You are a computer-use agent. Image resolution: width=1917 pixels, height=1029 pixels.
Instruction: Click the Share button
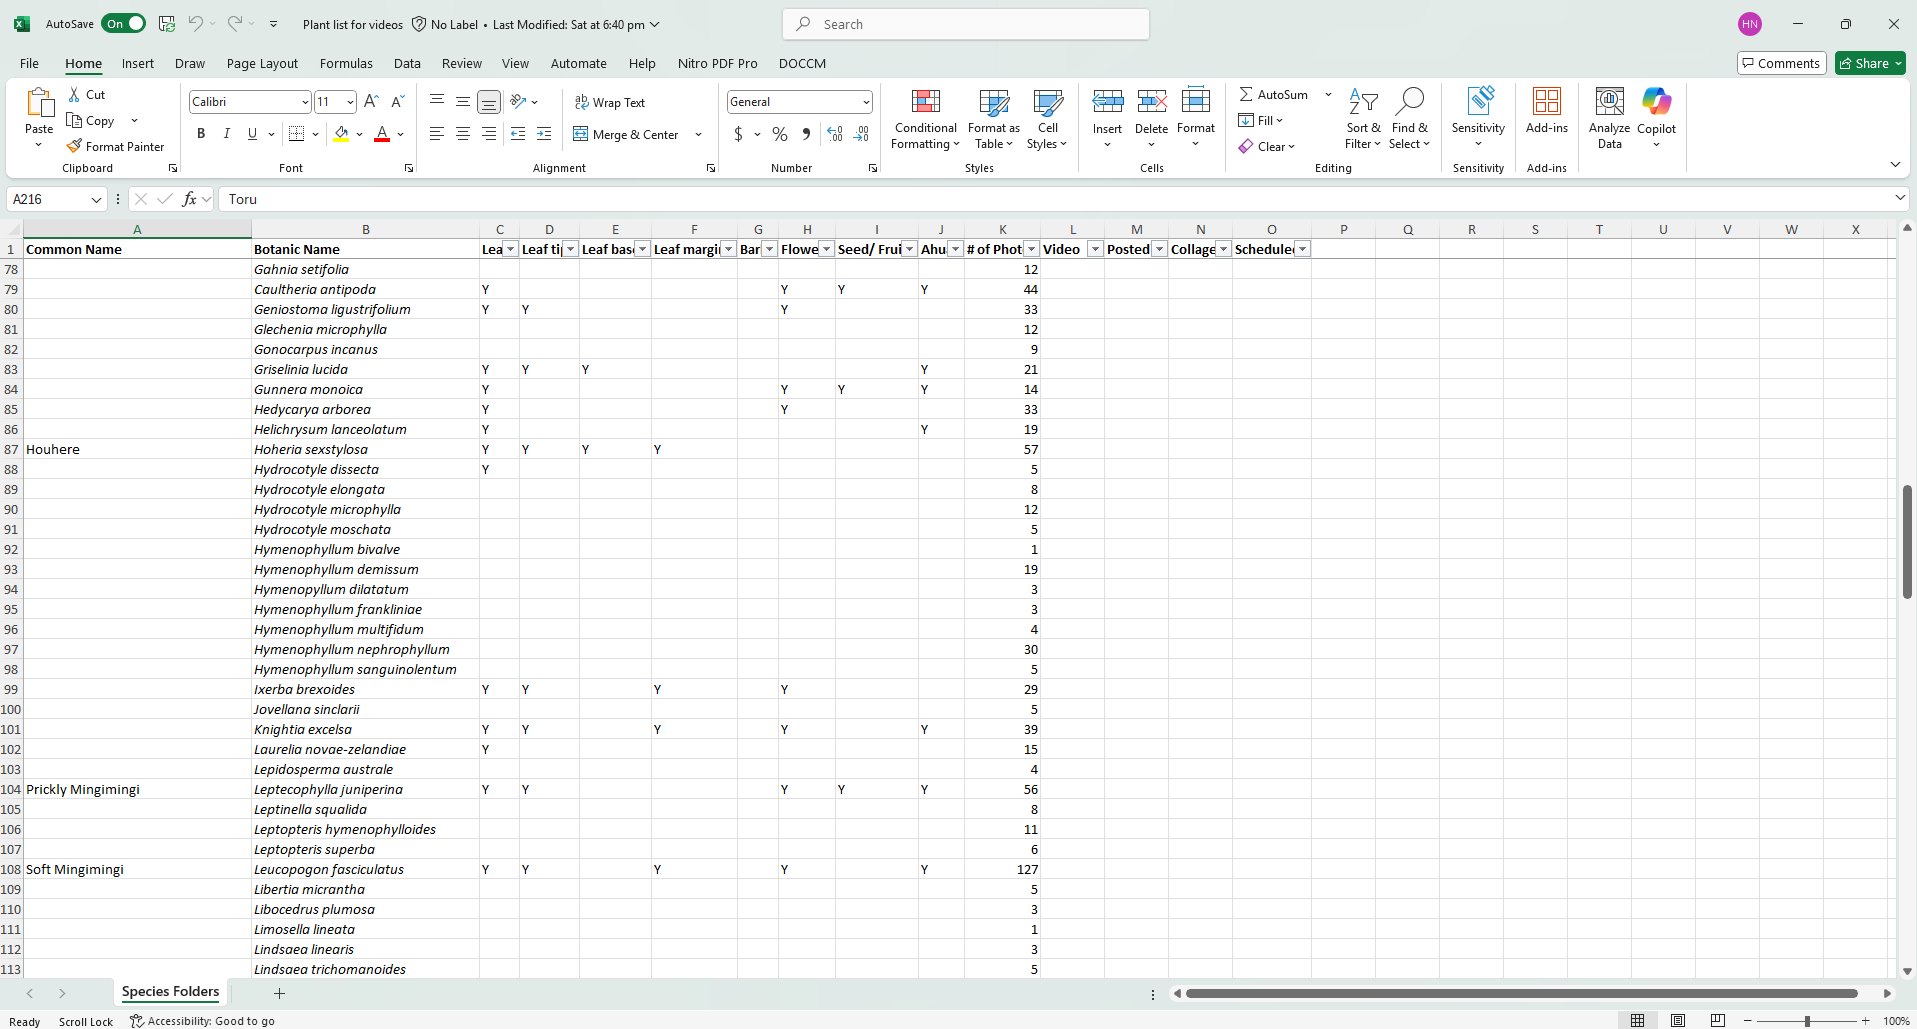point(1870,63)
